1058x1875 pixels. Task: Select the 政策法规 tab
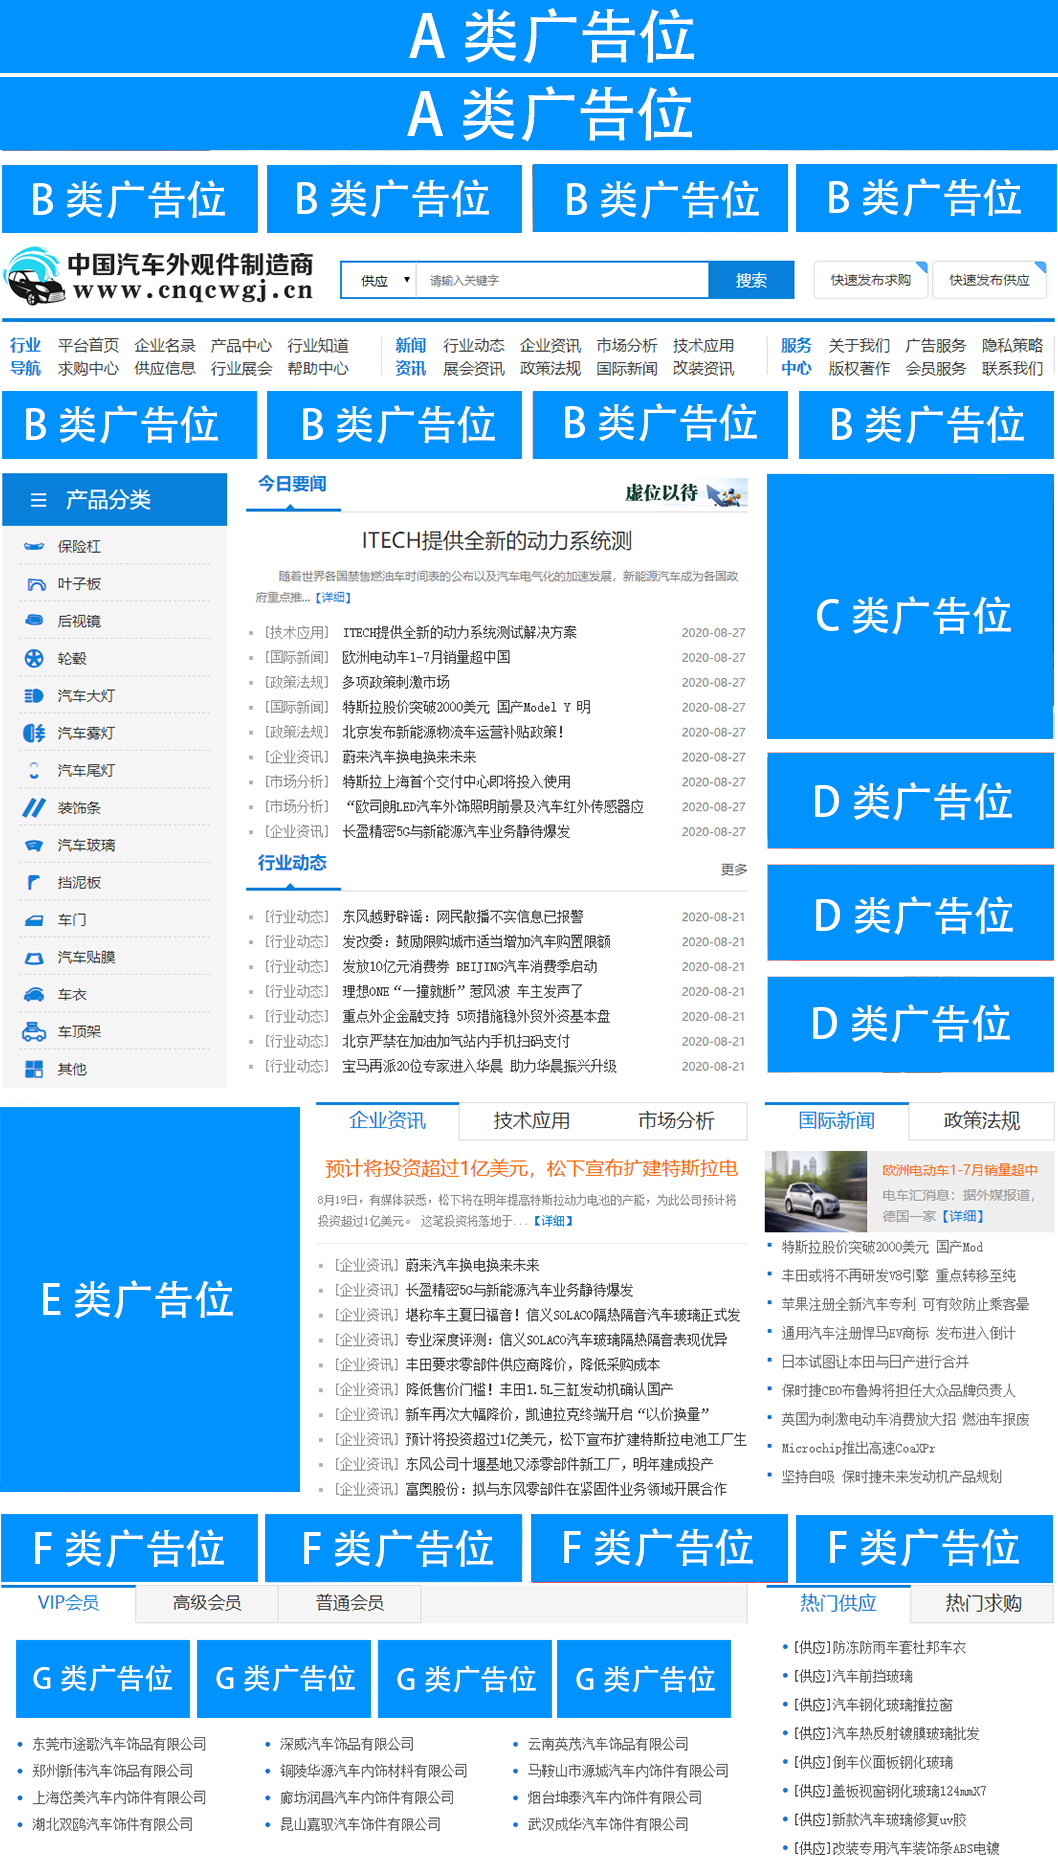(x=981, y=1121)
